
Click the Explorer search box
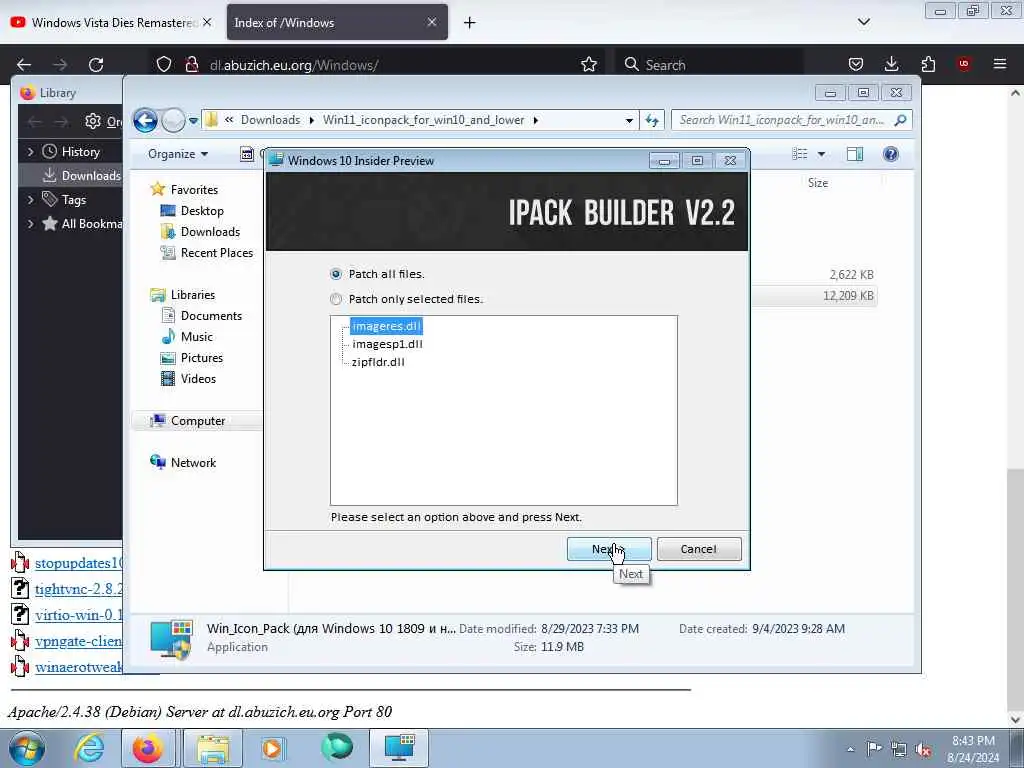click(x=791, y=120)
